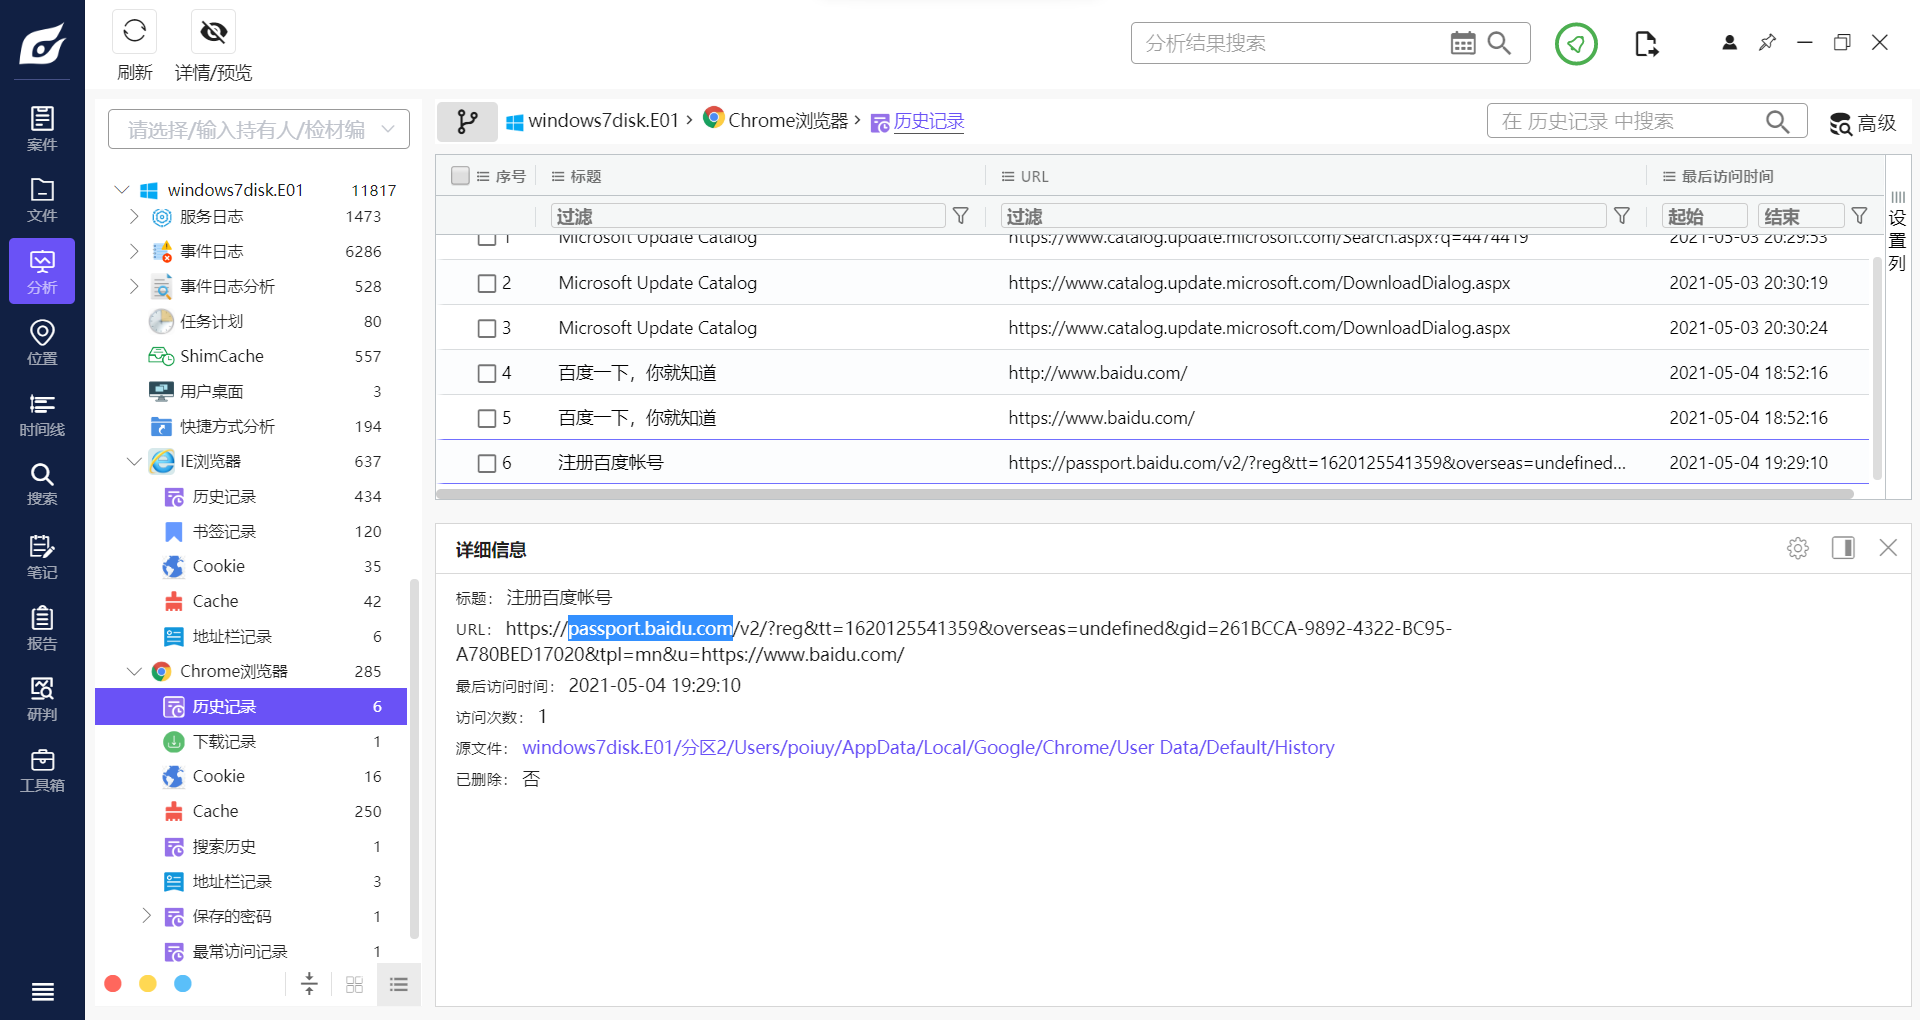Click the URL column filter funnel
This screenshot has height=1020, width=1920.
1623,216
